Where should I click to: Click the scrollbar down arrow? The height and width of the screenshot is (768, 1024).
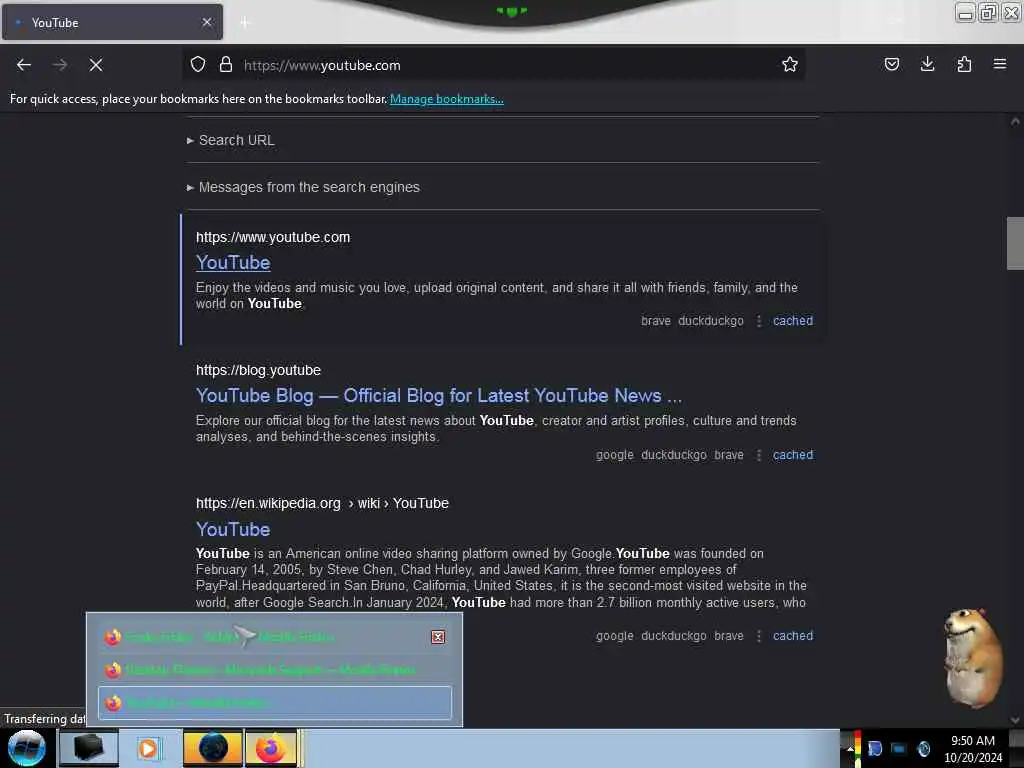[1015, 720]
